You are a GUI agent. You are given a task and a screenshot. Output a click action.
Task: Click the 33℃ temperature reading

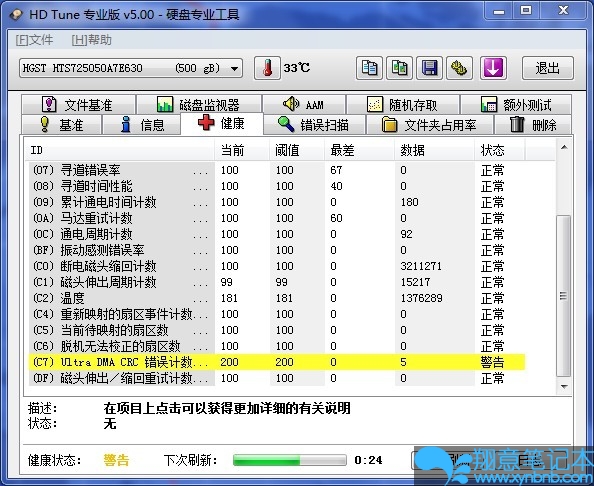point(297,68)
